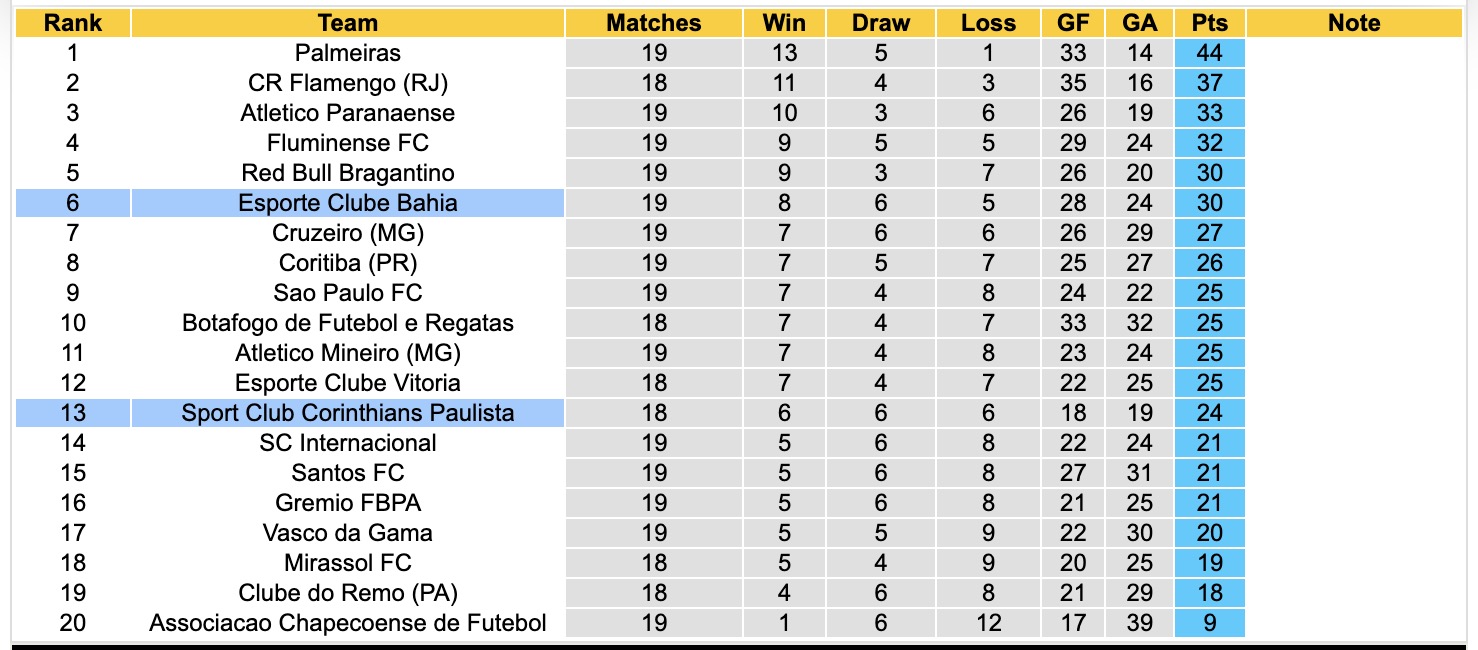
Task: Open CR Flamengo (RJ) team entry
Action: pos(348,83)
